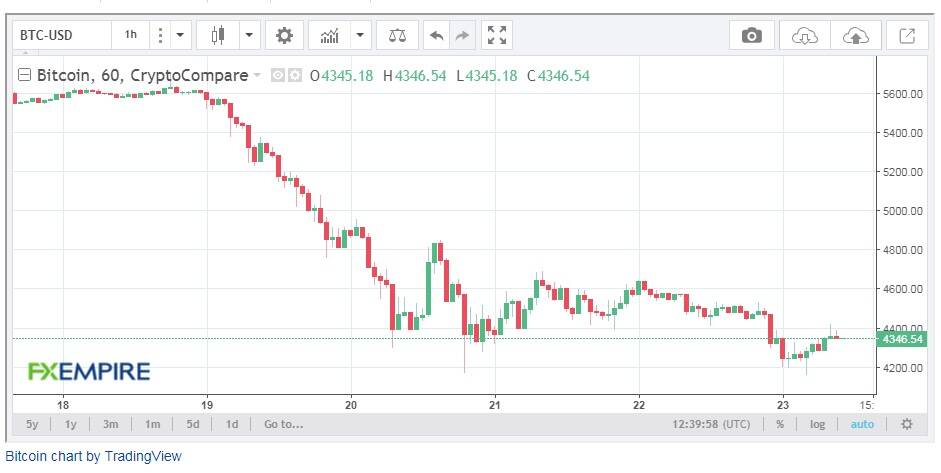Hide Bitcoin series with eye icon
Image resolution: width=941 pixels, height=473 pixels.
coord(277,76)
